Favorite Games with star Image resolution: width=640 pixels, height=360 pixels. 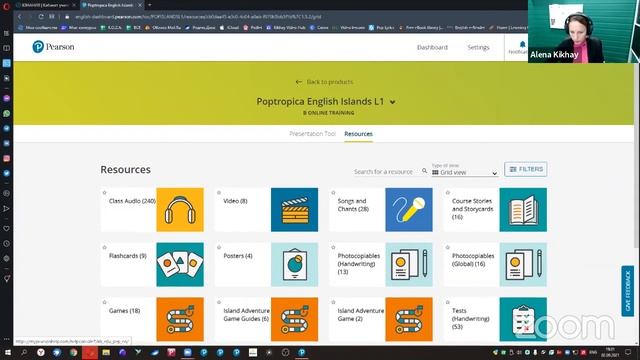pyautogui.click(x=104, y=302)
